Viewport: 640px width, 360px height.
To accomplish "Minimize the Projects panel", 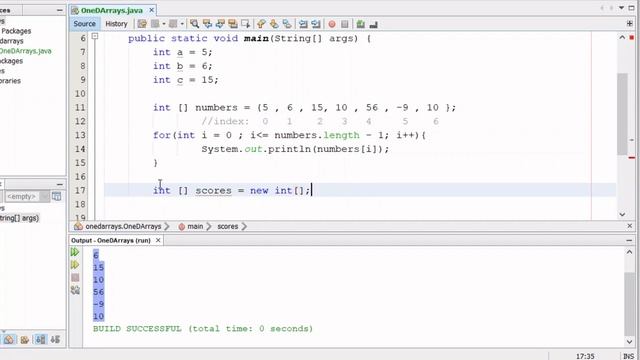I will click(x=60, y=10).
